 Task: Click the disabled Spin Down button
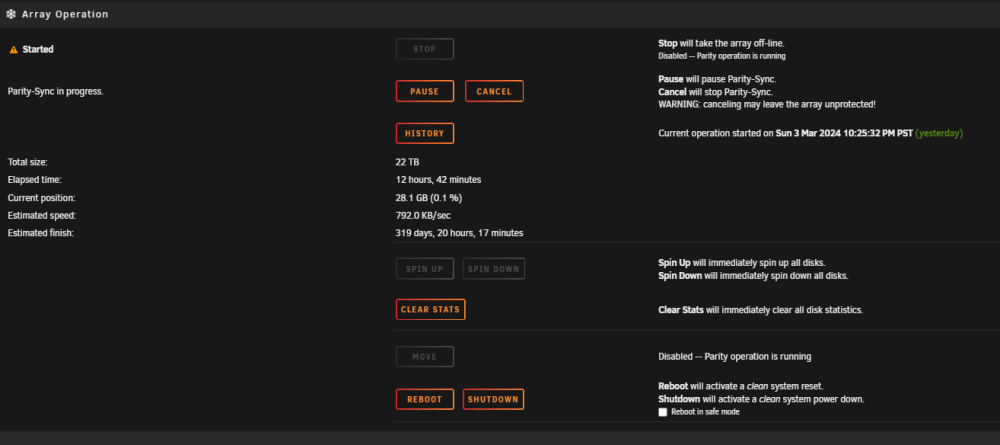tap(494, 269)
